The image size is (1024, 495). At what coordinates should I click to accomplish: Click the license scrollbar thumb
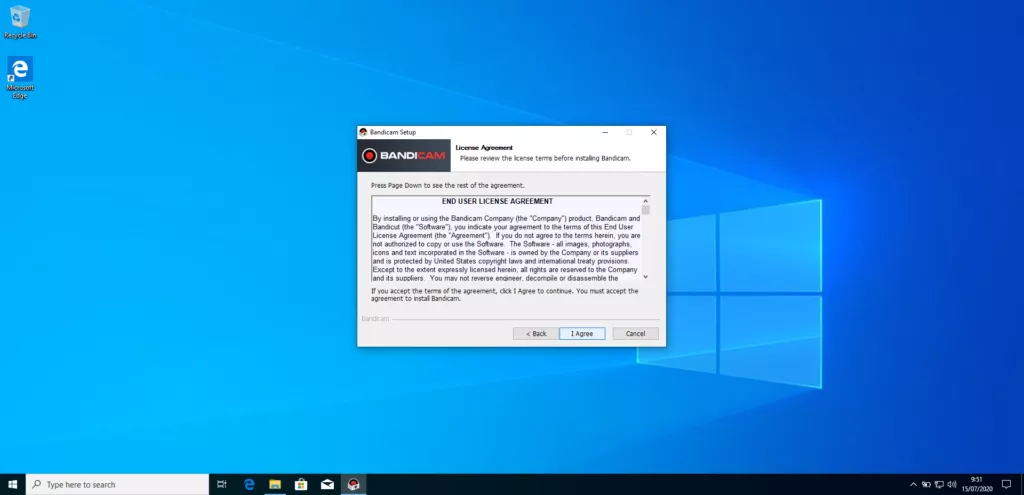tap(645, 210)
